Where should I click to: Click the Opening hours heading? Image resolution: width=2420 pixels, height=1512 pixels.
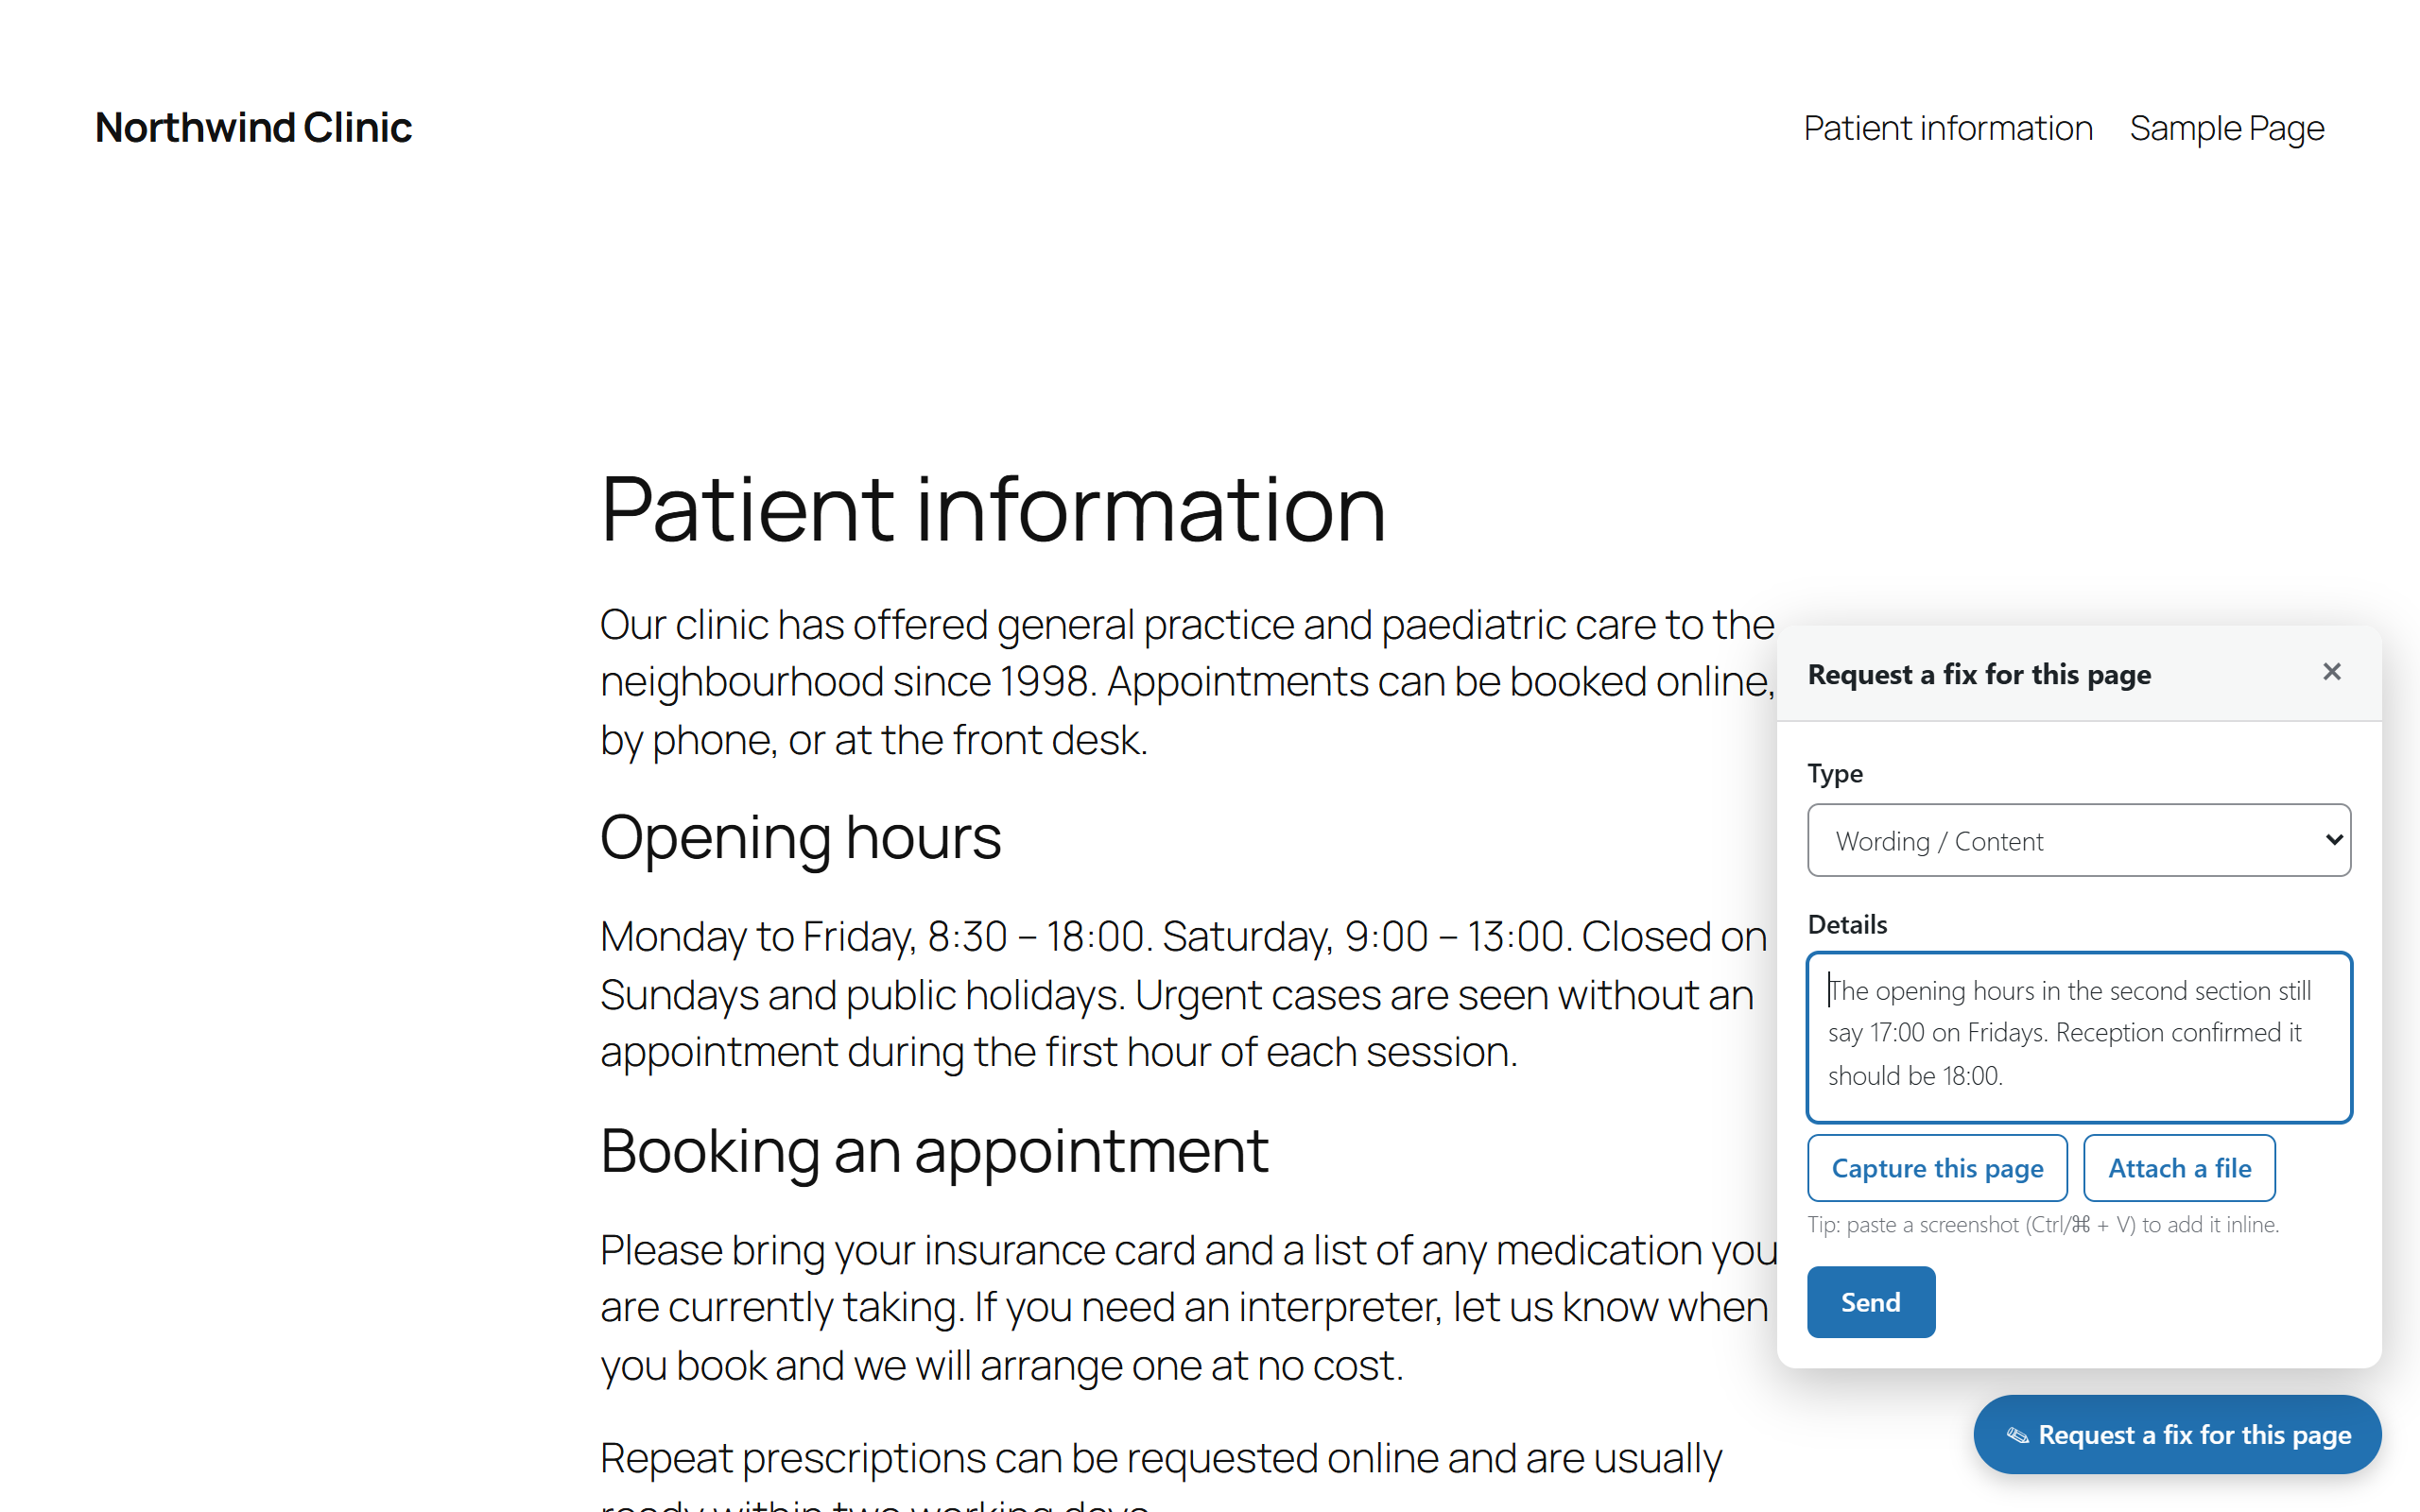coord(800,837)
